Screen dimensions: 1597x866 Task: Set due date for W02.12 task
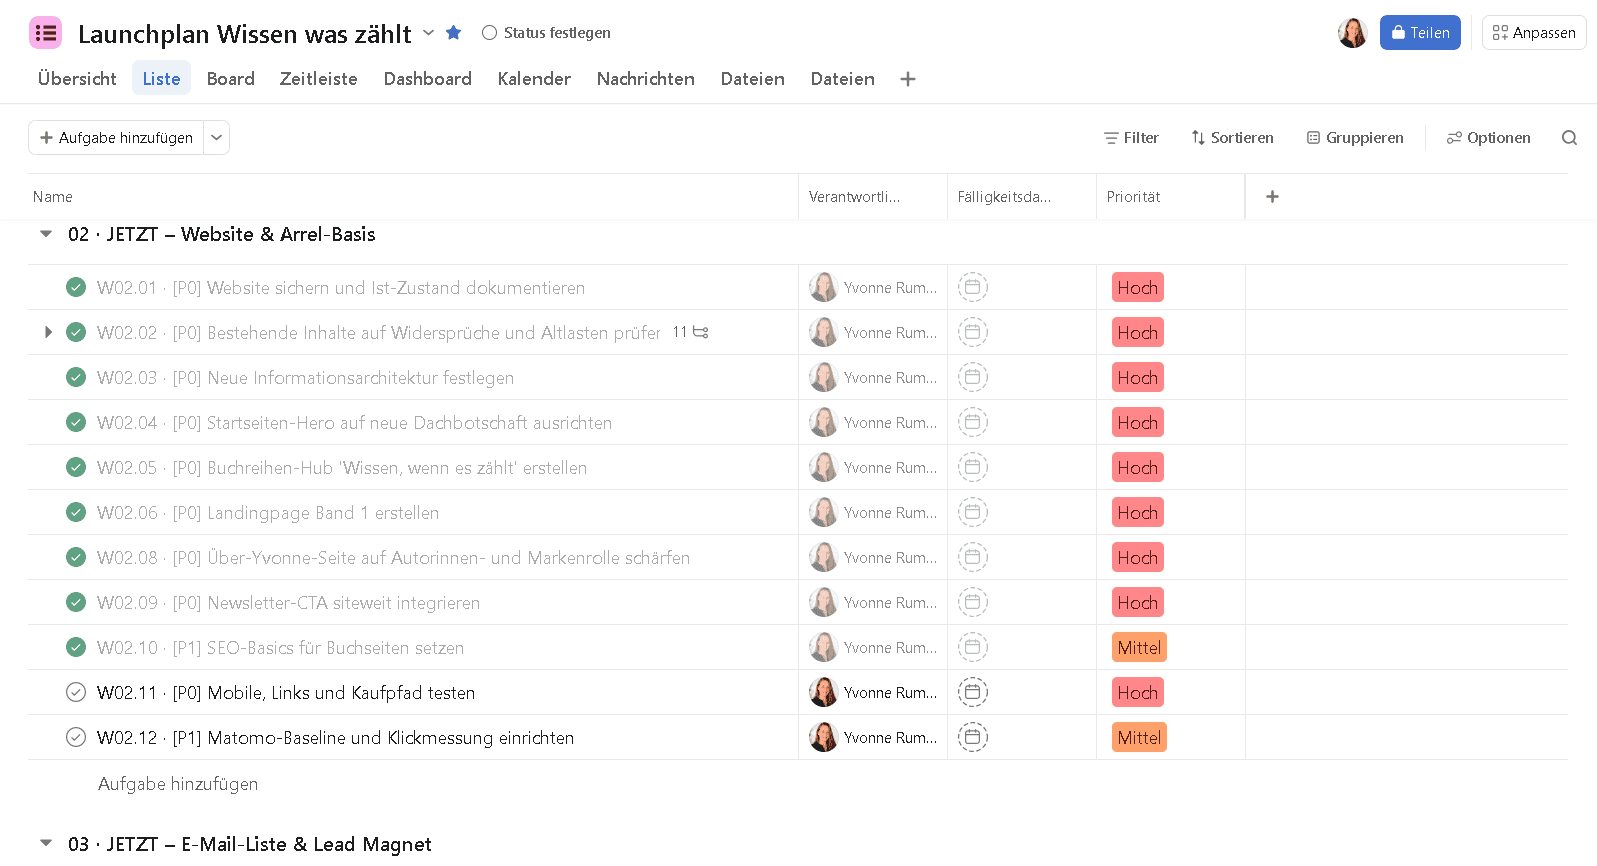973,737
